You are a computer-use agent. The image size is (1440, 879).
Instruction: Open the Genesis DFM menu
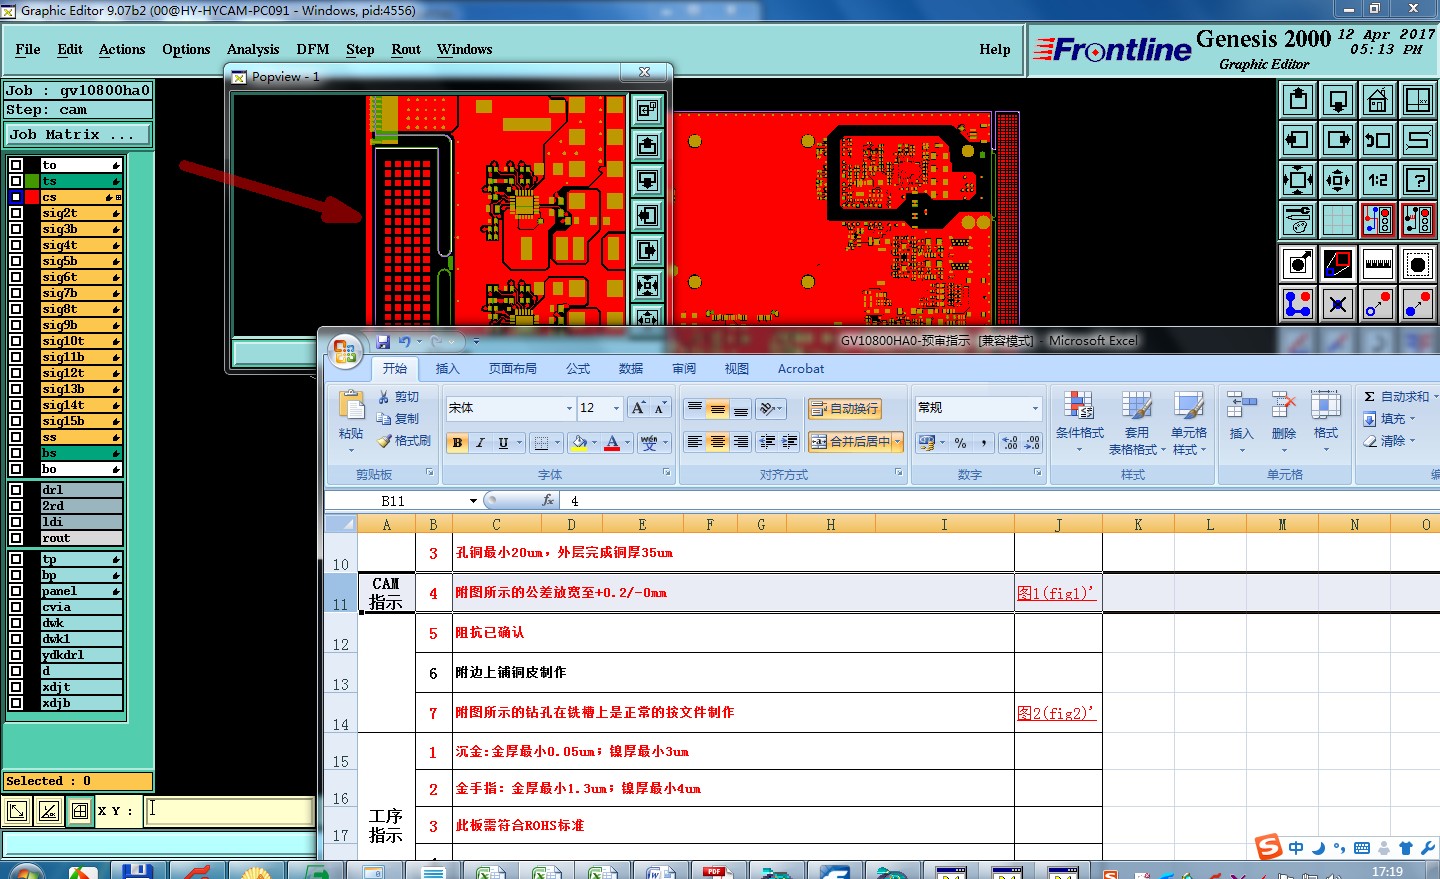coord(313,49)
